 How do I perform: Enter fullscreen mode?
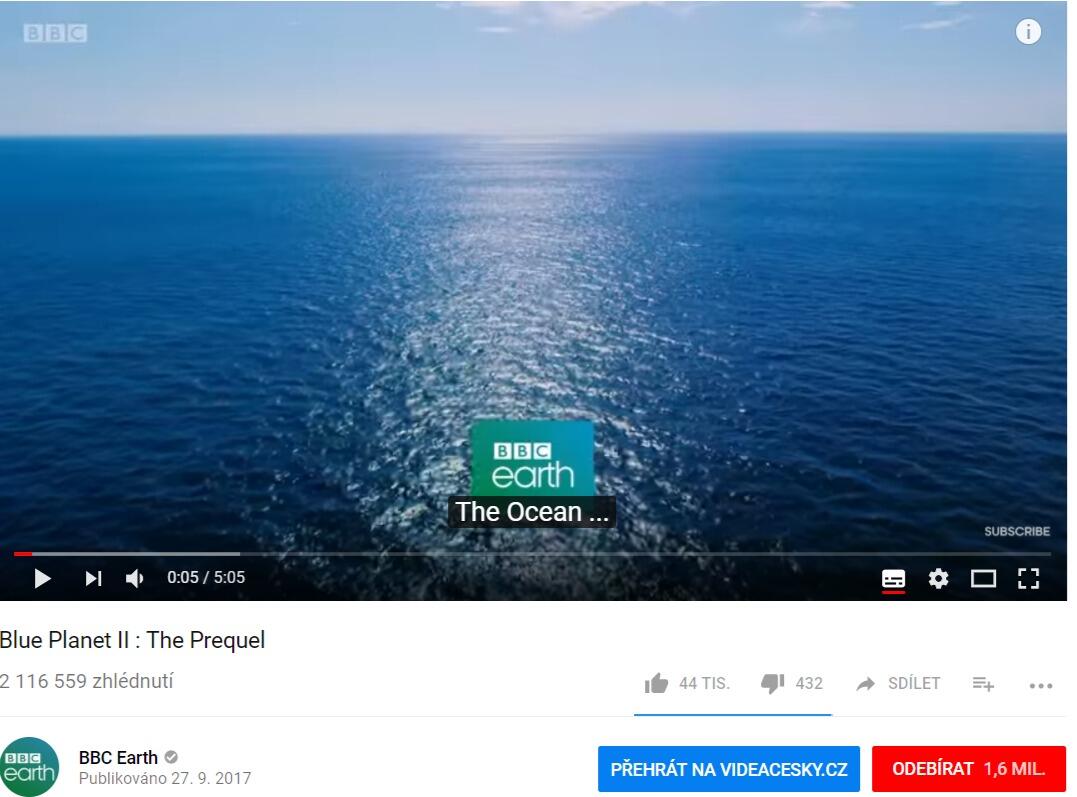(1028, 579)
